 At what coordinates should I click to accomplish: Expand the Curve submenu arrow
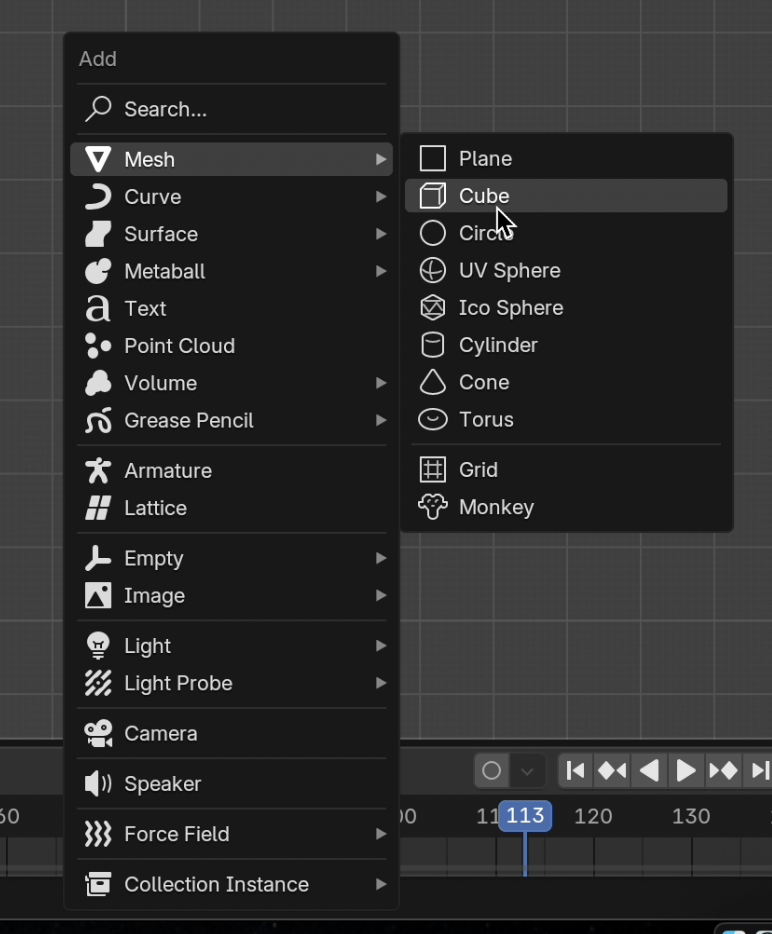coord(380,197)
